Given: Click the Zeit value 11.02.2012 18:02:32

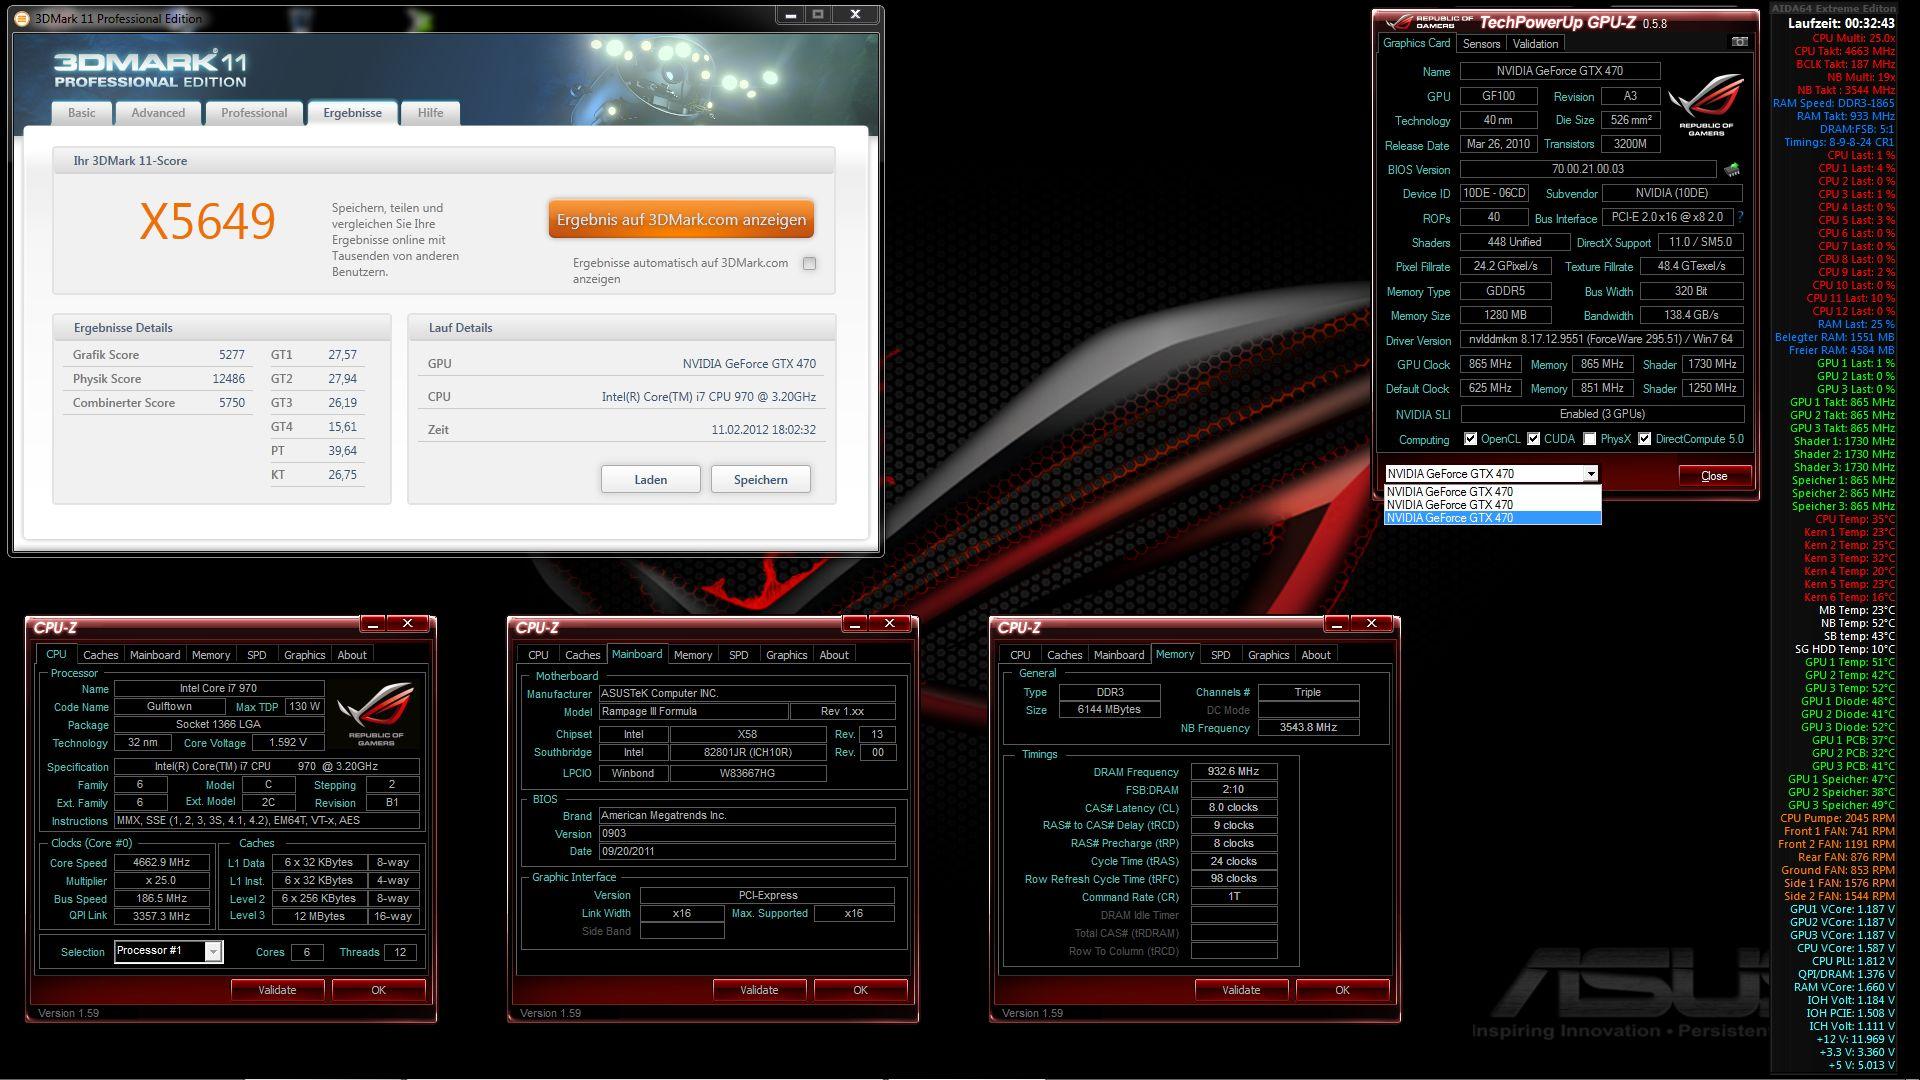Looking at the screenshot, I should tap(763, 430).
